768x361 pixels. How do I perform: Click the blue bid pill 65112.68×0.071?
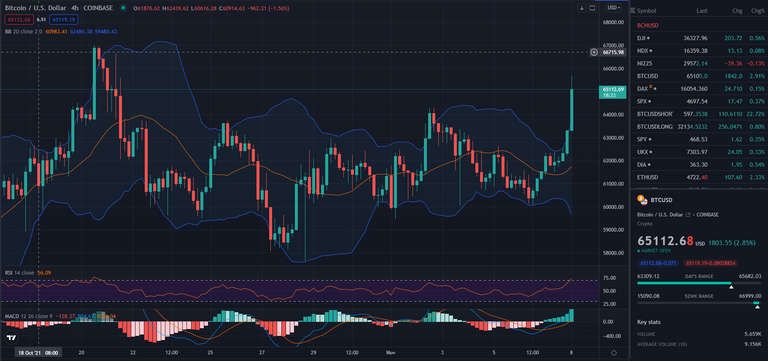pyautogui.click(x=658, y=263)
